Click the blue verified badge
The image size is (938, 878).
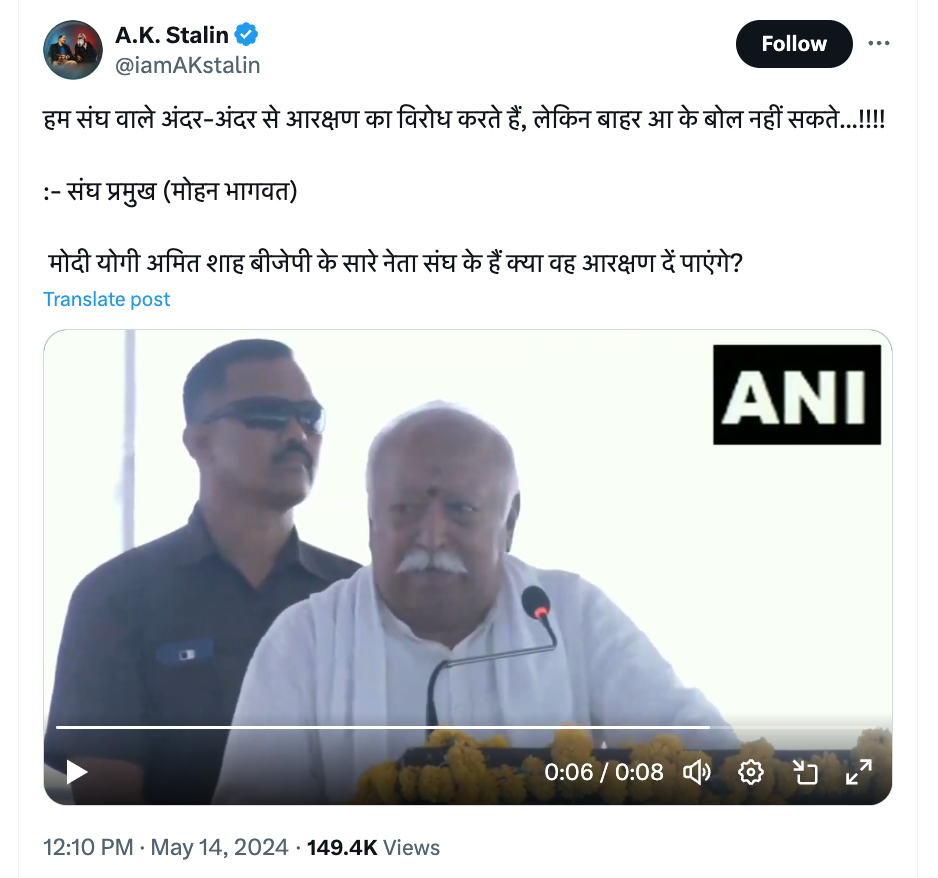tap(246, 35)
